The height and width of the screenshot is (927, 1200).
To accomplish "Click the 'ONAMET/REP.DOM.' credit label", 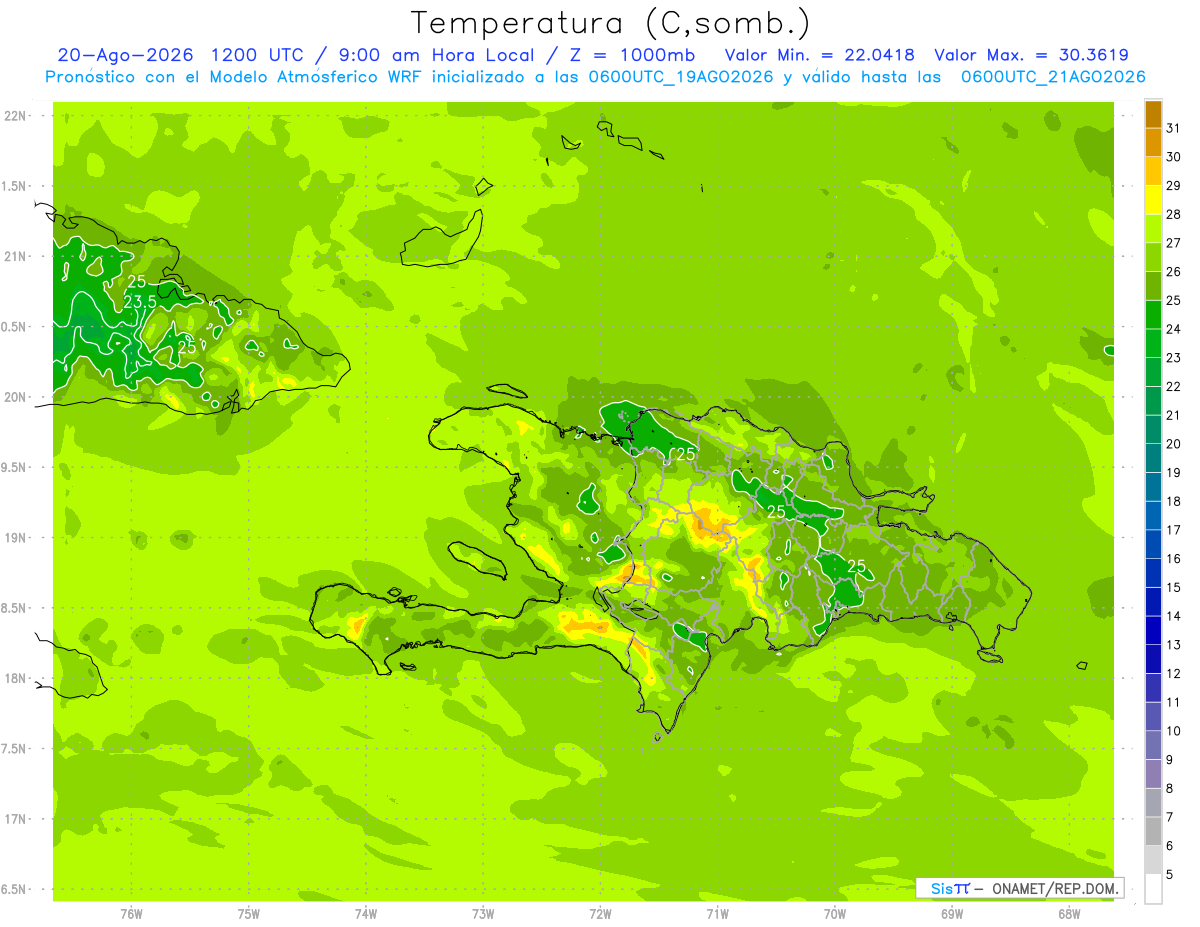I will [x=1053, y=888].
